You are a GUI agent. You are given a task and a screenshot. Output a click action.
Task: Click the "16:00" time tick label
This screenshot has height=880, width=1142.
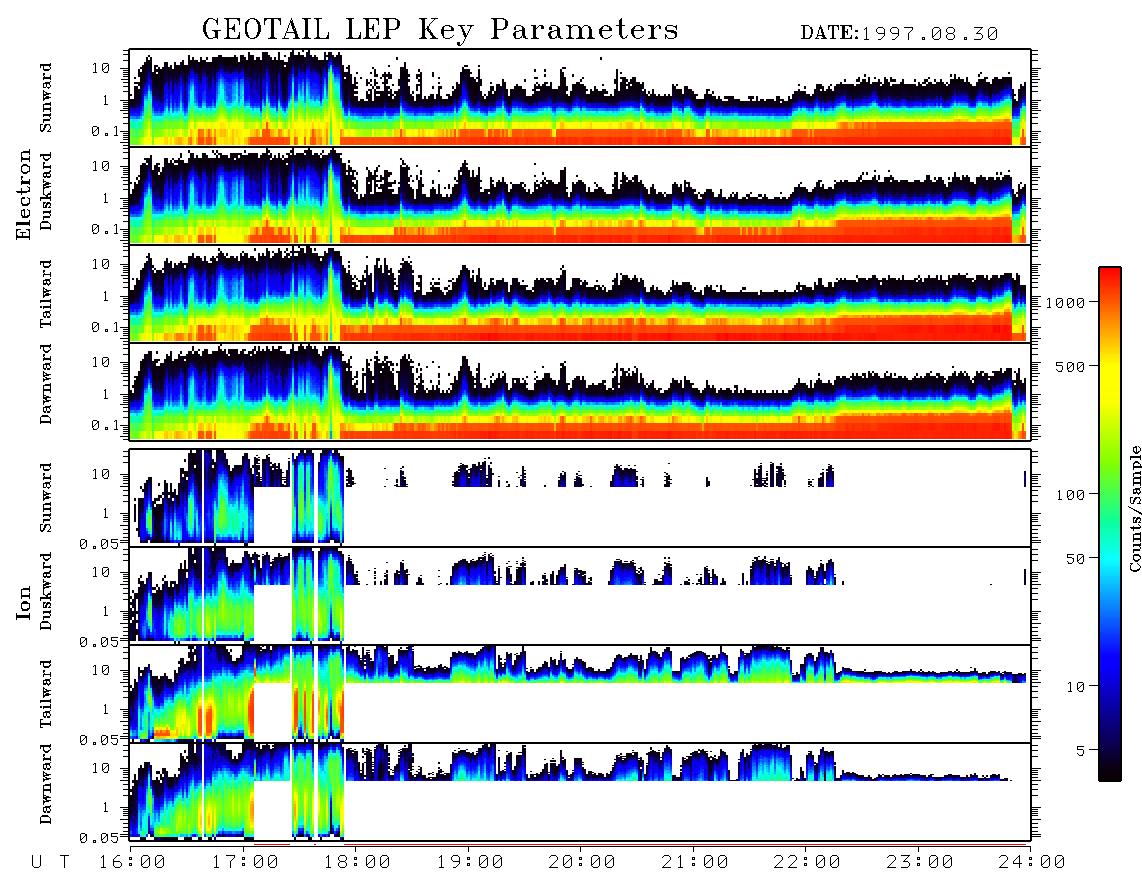coord(133,862)
